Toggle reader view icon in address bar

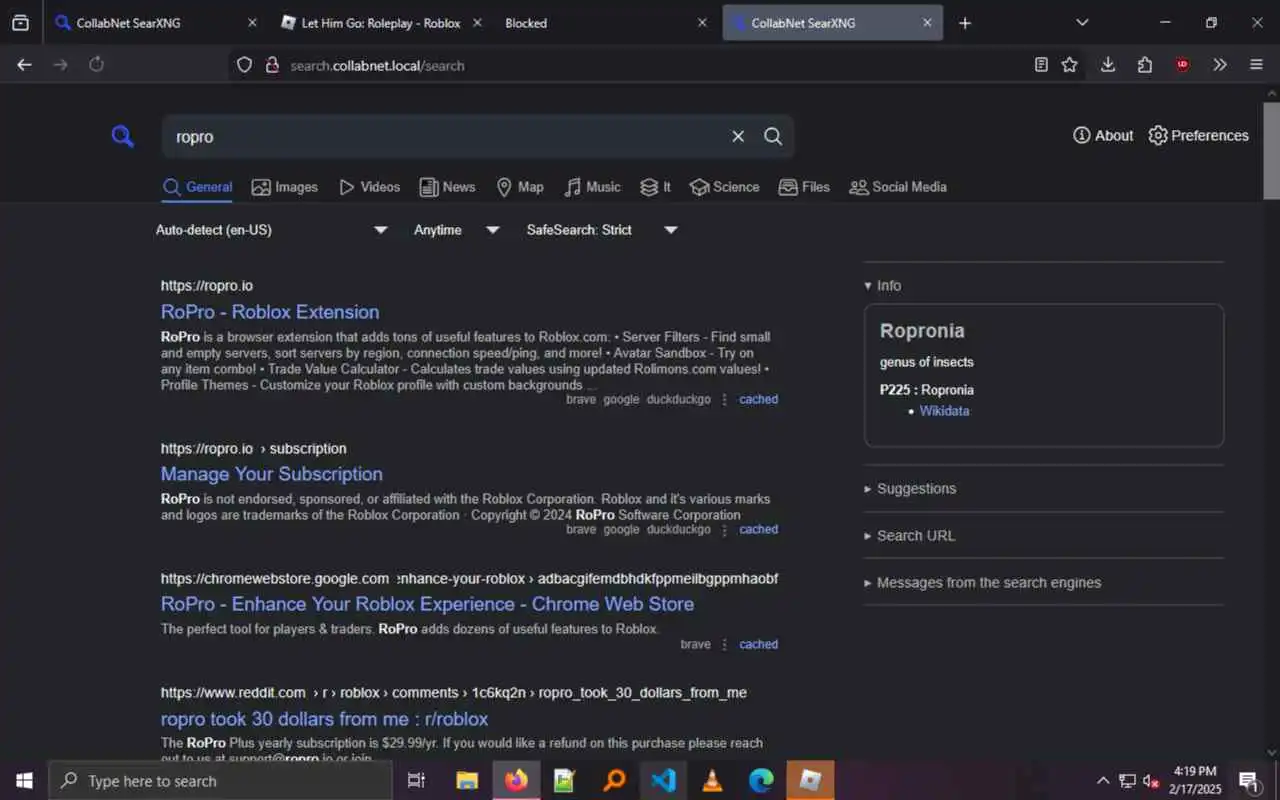pyautogui.click(x=1041, y=65)
